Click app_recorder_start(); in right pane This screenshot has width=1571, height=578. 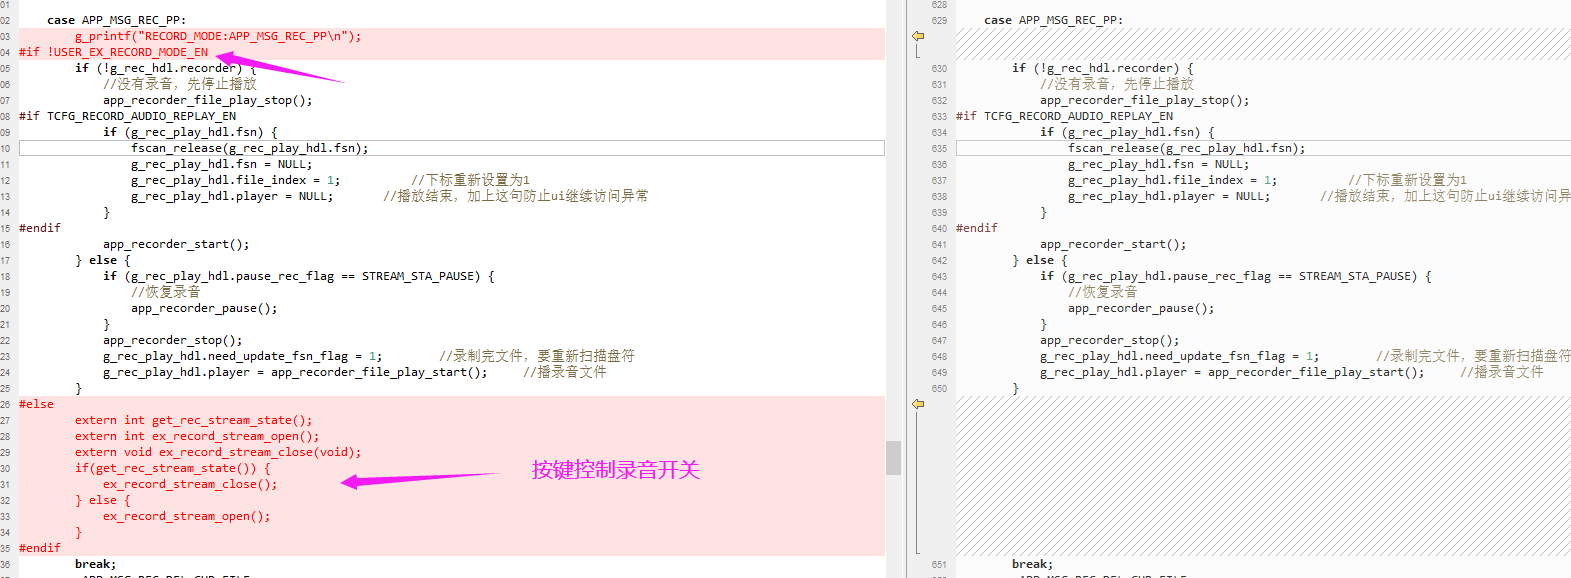pyautogui.click(x=1113, y=244)
